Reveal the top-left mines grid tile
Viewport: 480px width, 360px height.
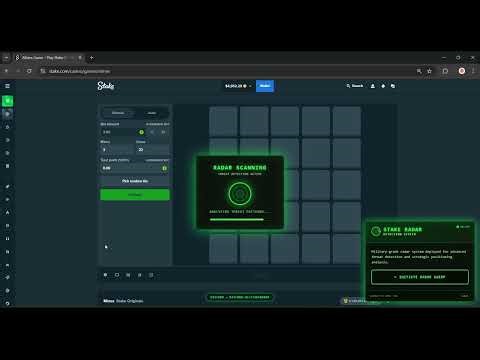point(223,121)
